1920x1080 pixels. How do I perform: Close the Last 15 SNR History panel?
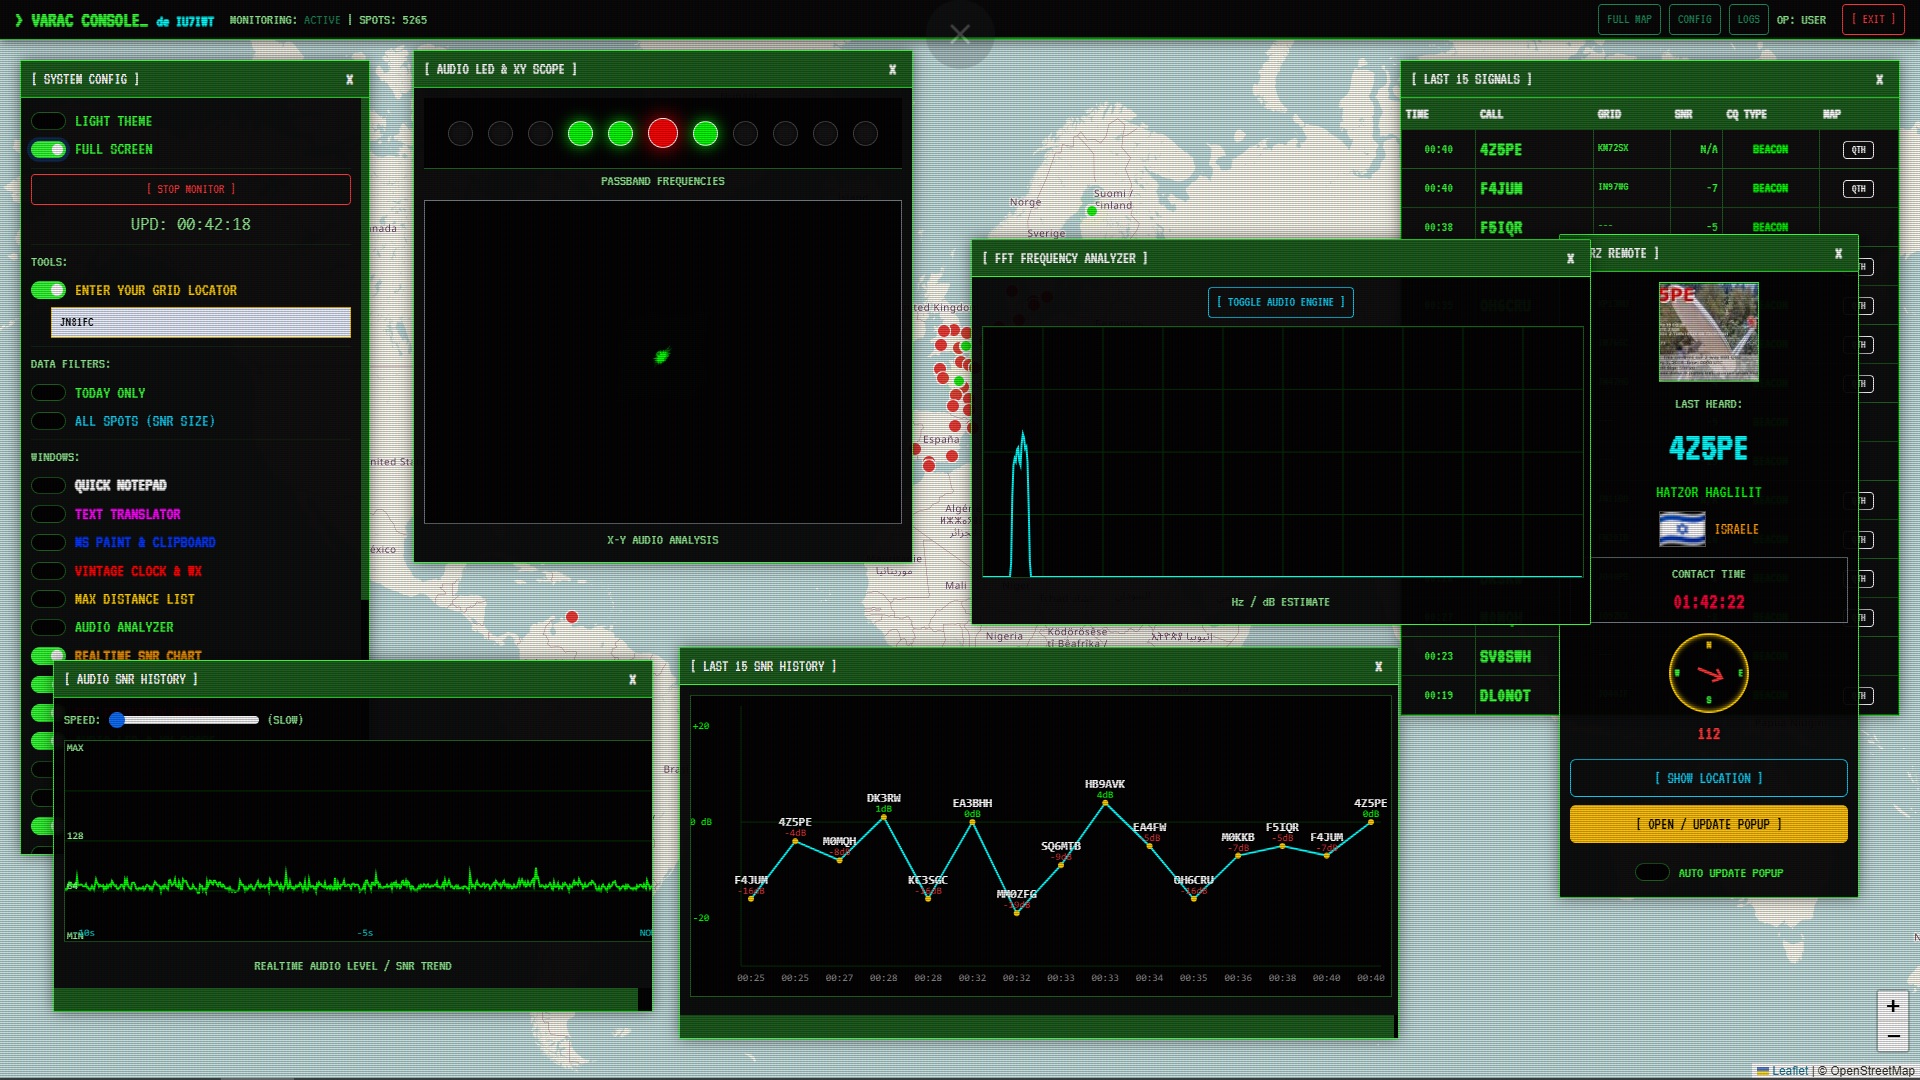pyautogui.click(x=1378, y=667)
